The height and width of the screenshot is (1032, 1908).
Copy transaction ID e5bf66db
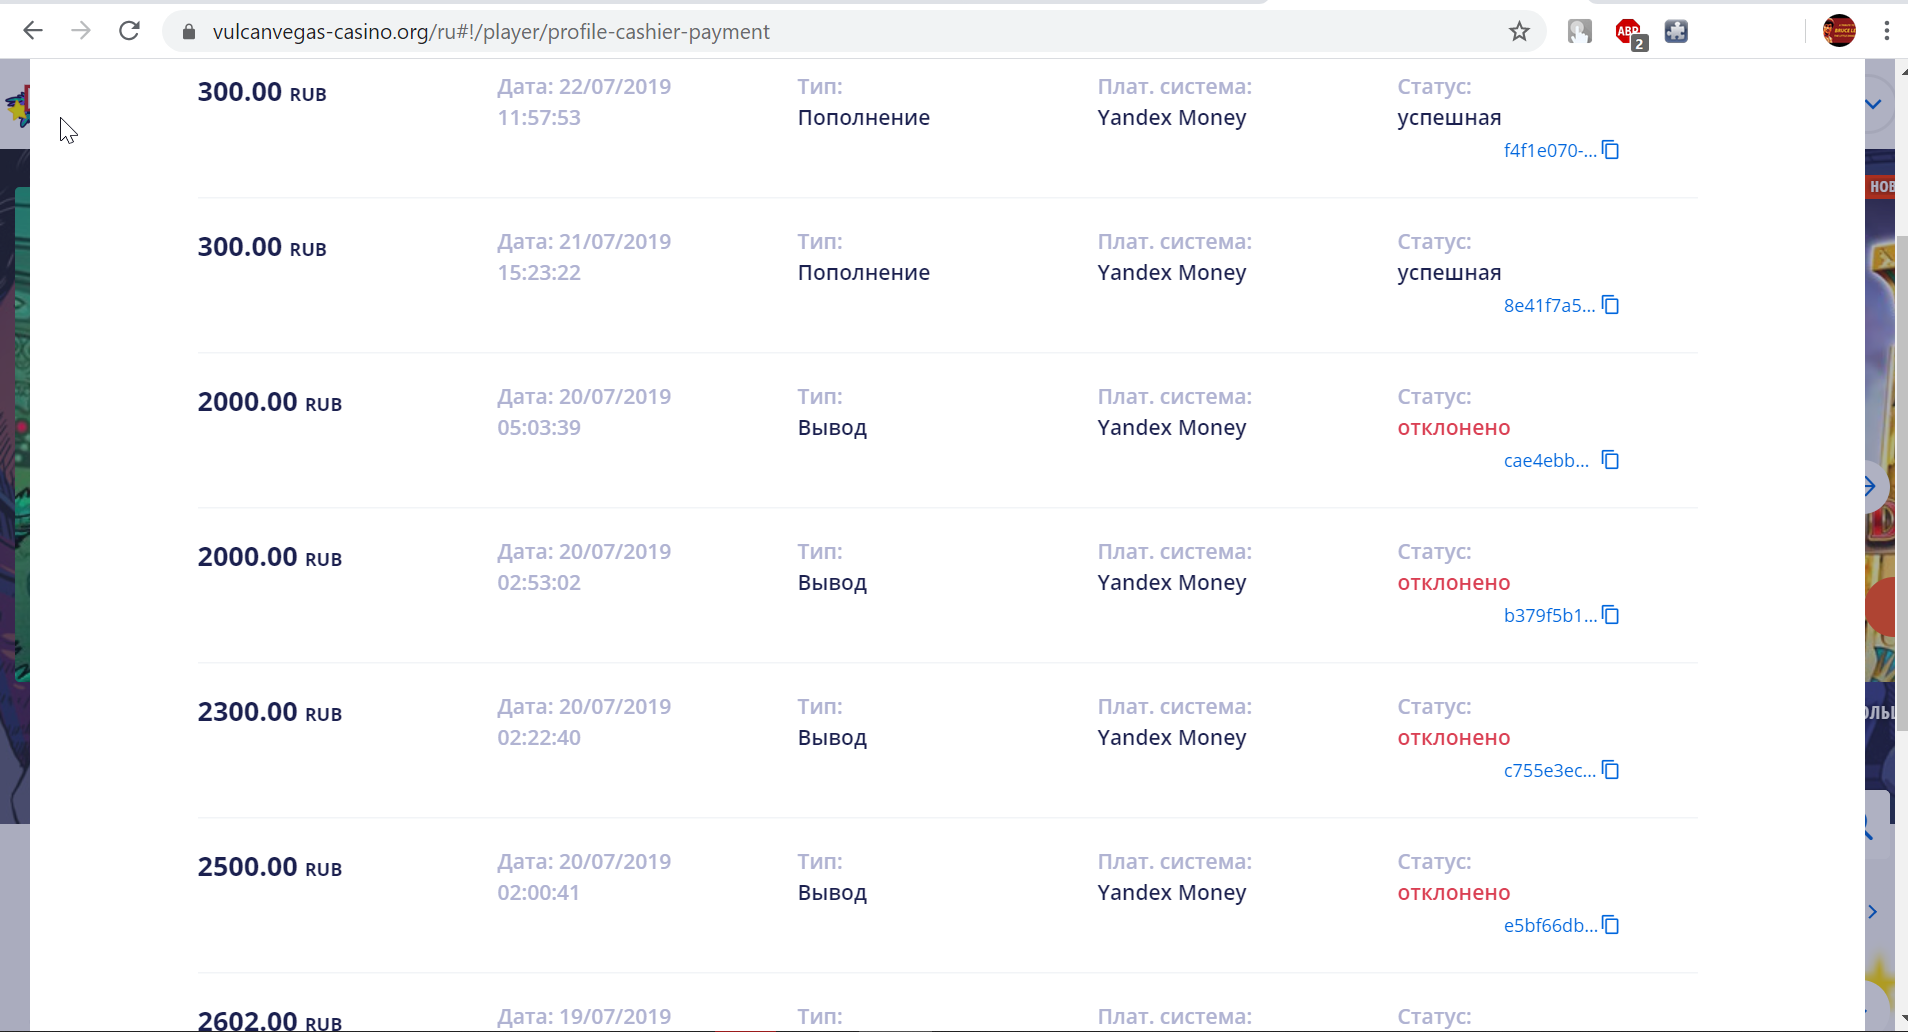(1610, 925)
